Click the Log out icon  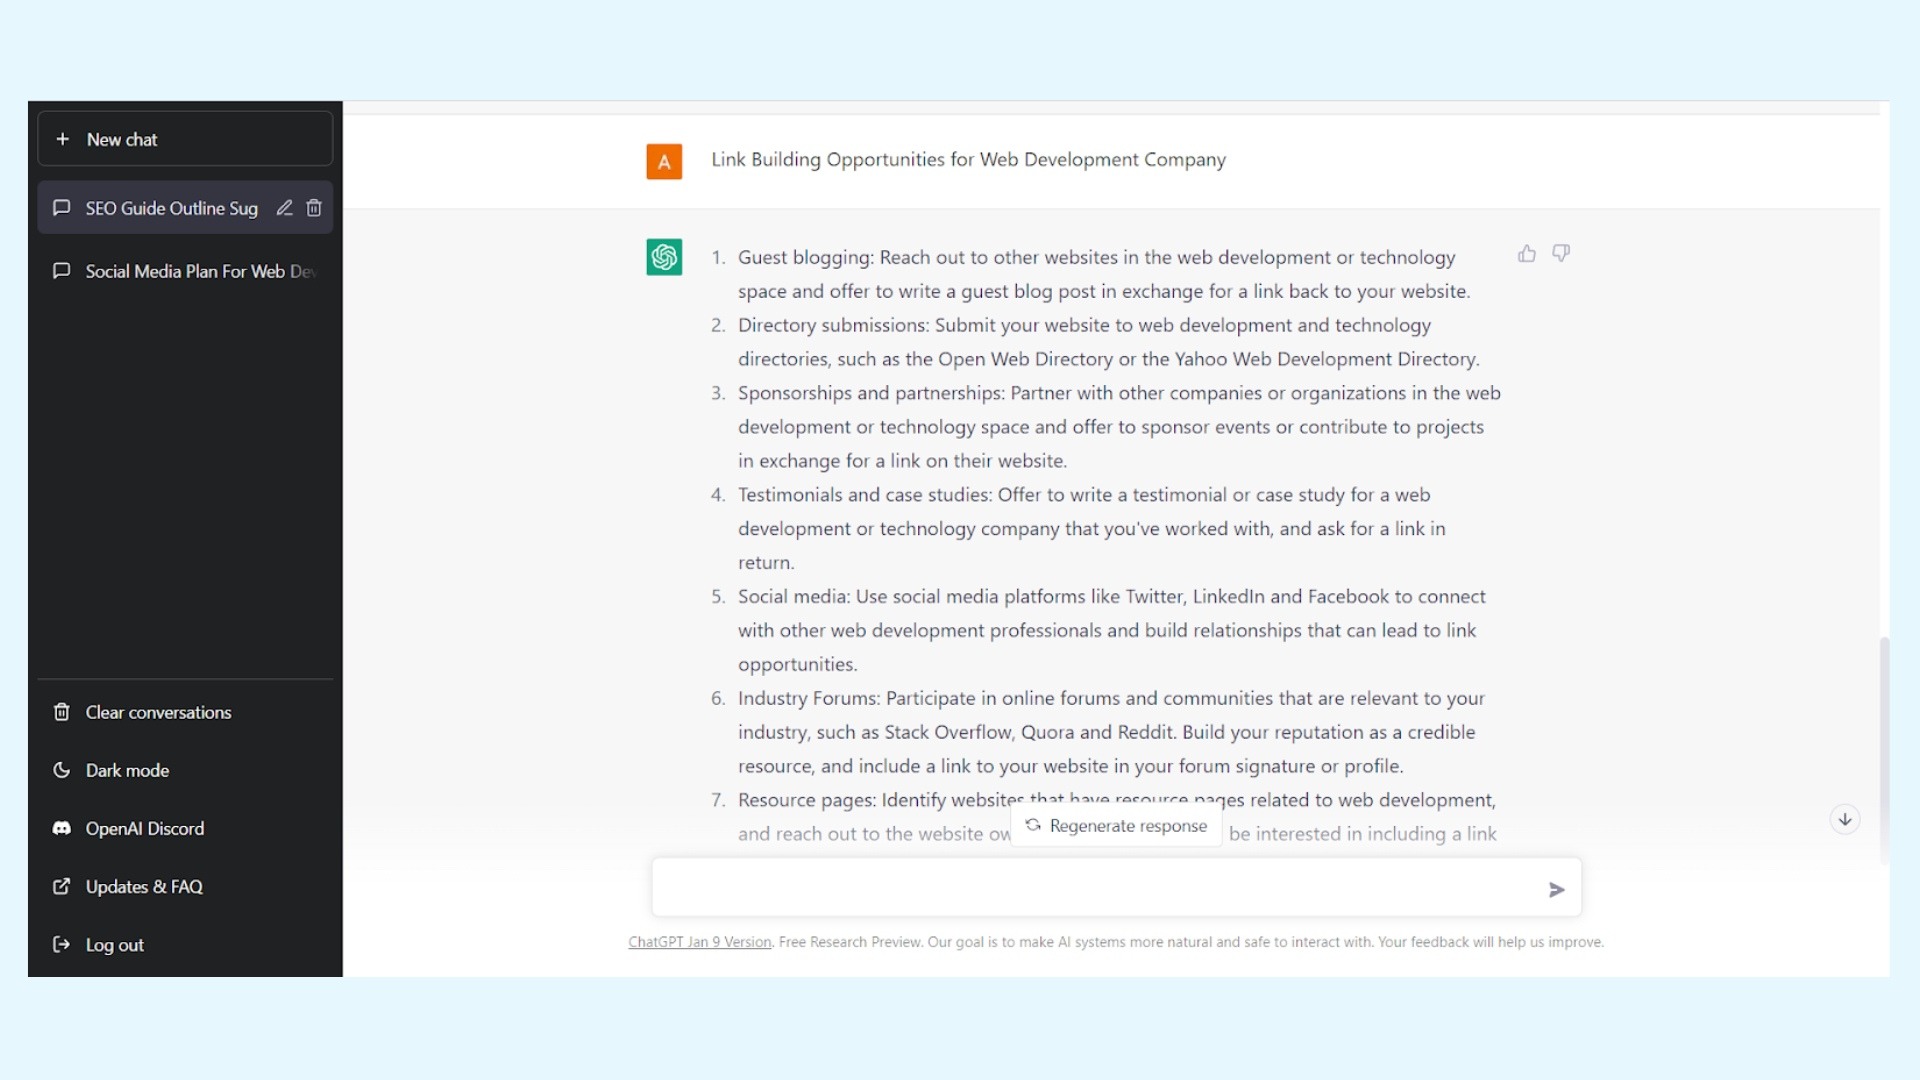click(61, 944)
